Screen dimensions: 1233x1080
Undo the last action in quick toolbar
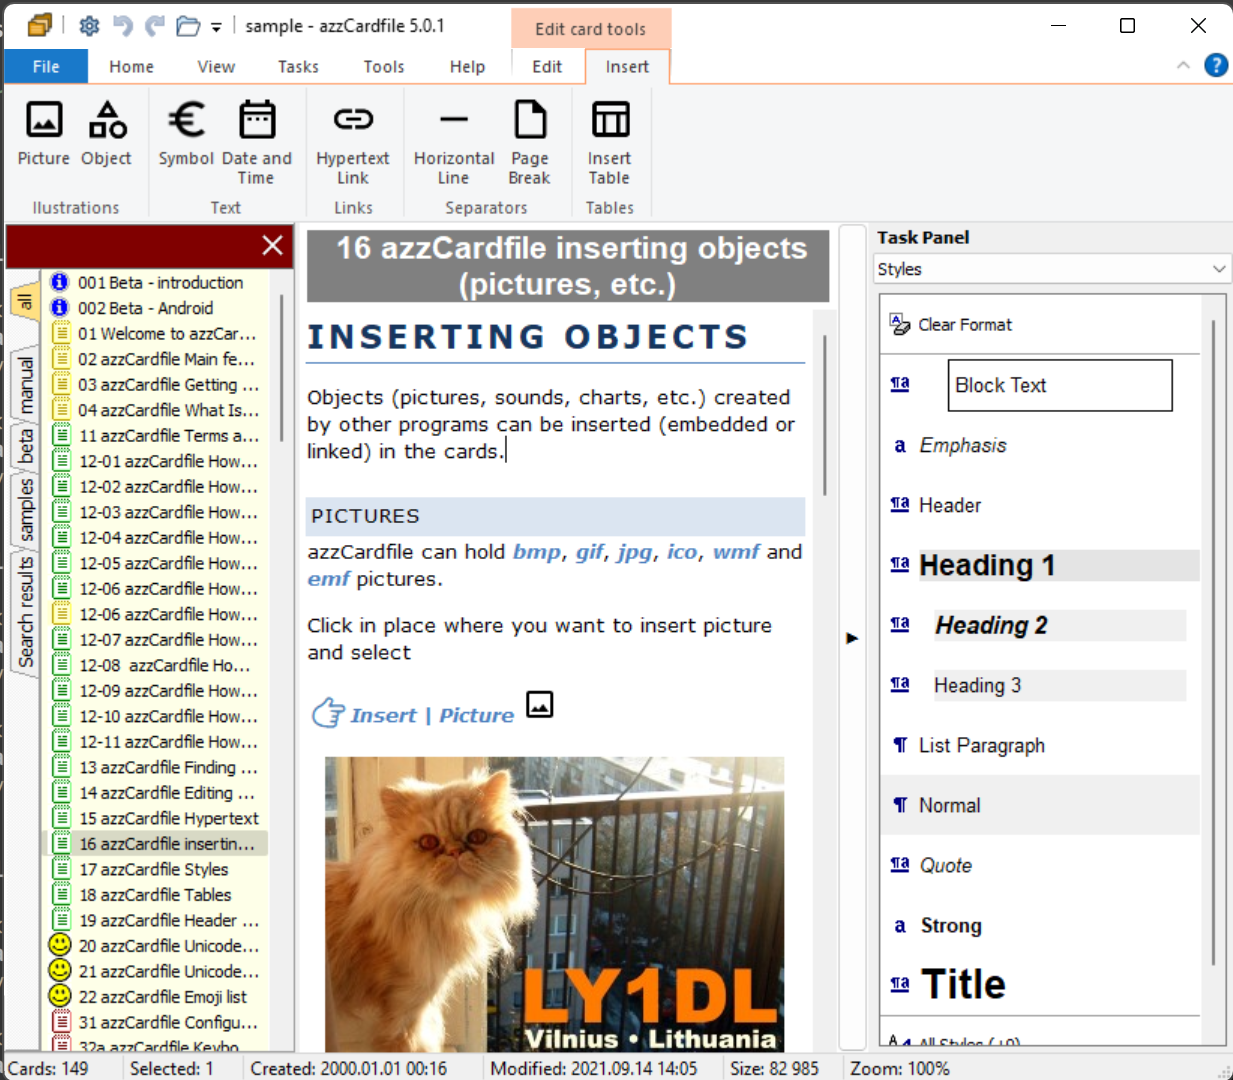tap(122, 26)
